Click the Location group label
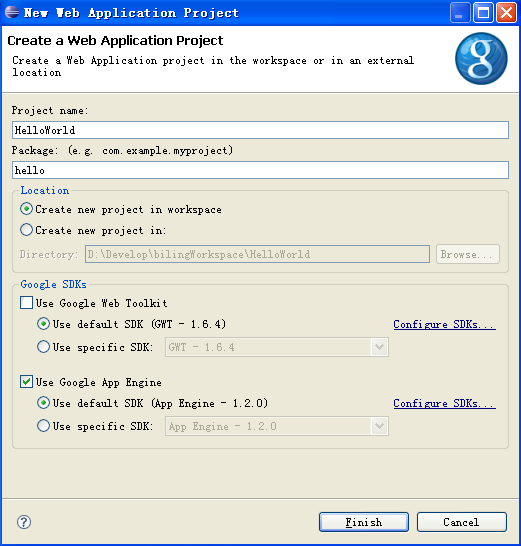 point(45,190)
